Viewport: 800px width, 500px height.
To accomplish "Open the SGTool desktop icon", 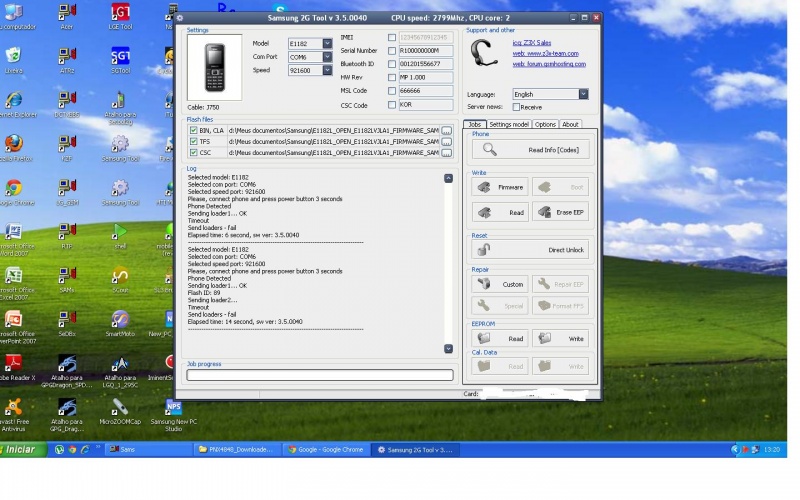I will (x=120, y=60).
